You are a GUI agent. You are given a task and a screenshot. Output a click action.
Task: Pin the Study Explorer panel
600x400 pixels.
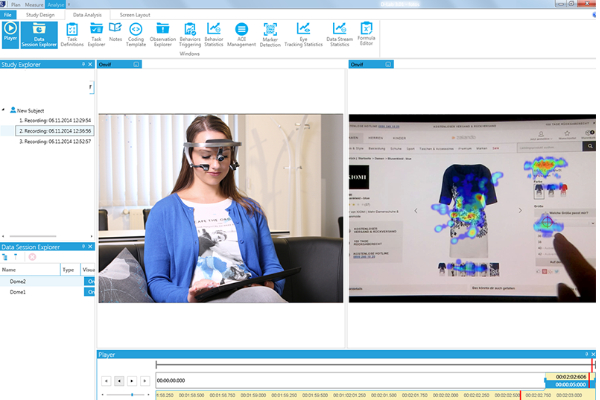(83, 64)
